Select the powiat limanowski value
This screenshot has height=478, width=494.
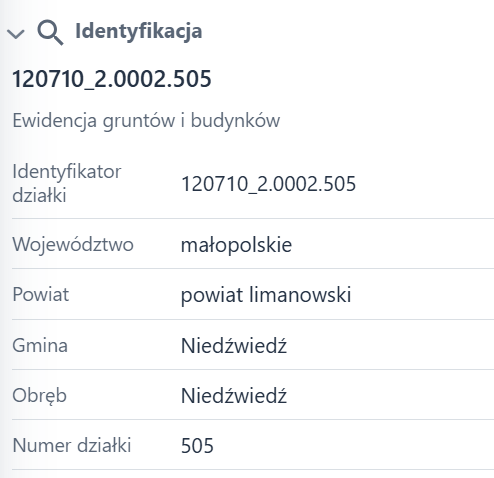(x=266, y=295)
